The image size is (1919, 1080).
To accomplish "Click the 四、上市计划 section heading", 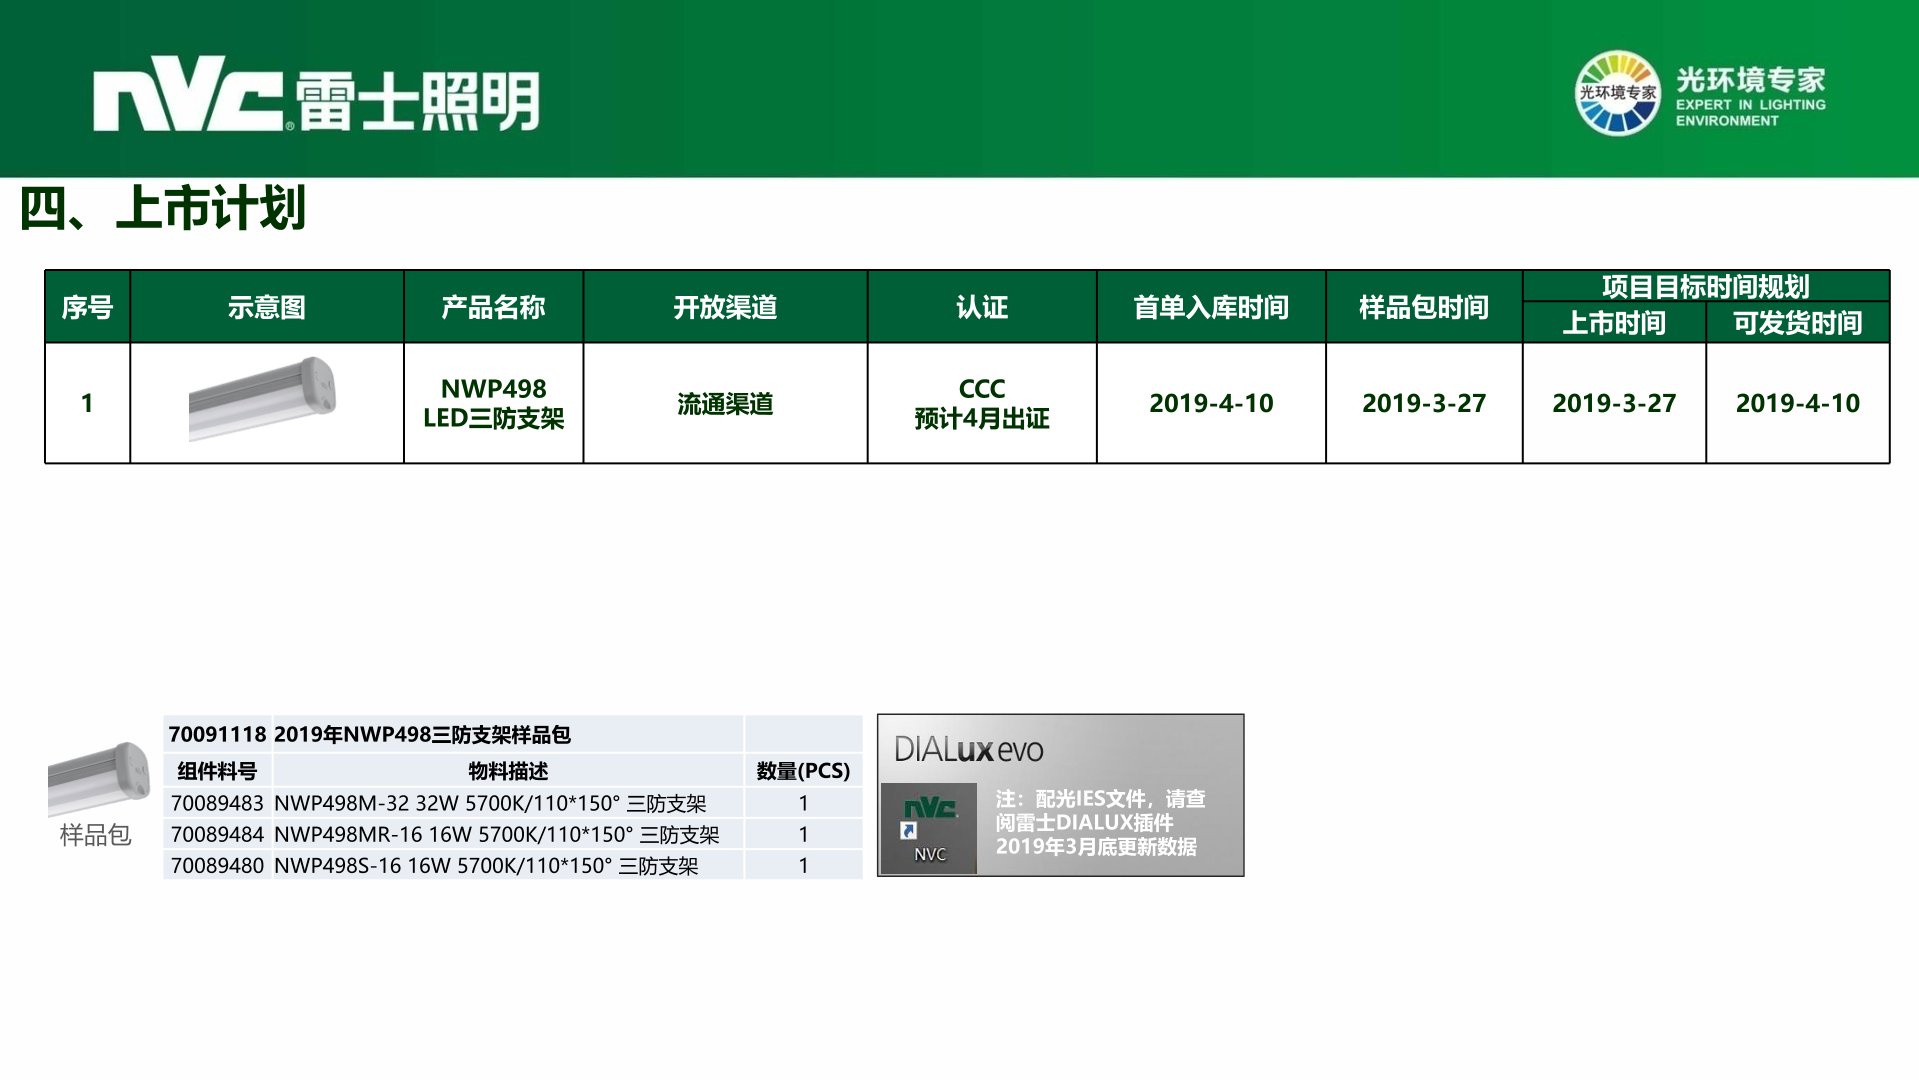I will pyautogui.click(x=162, y=208).
